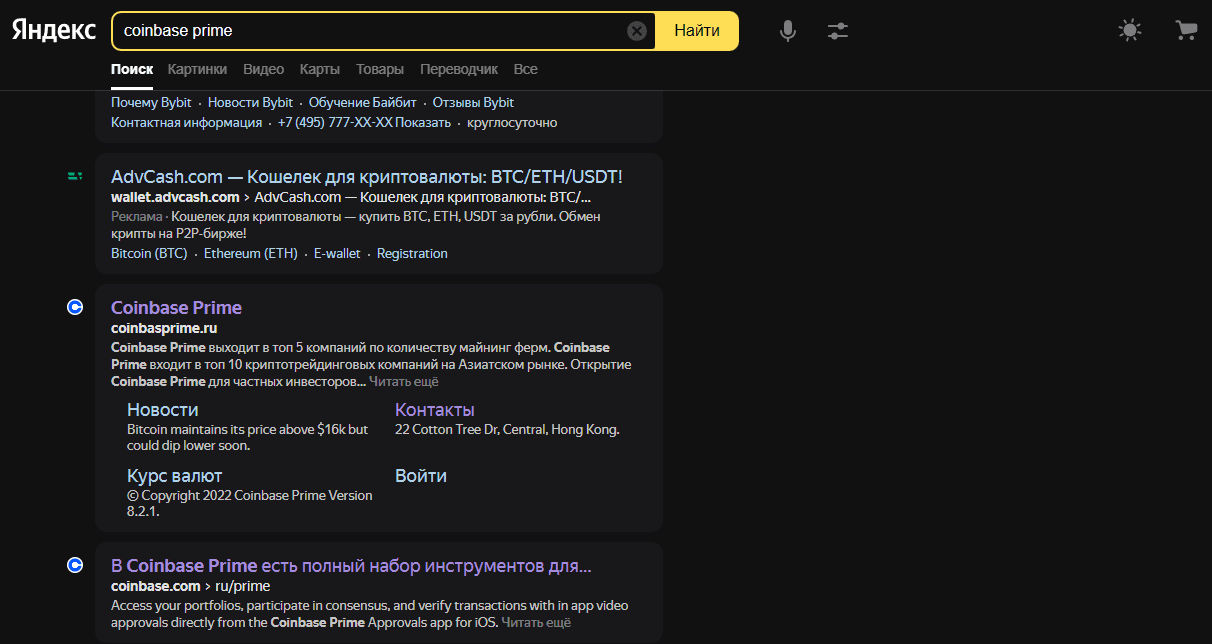1212x644 pixels.
Task: Open the Карты tab
Action: click(x=319, y=69)
